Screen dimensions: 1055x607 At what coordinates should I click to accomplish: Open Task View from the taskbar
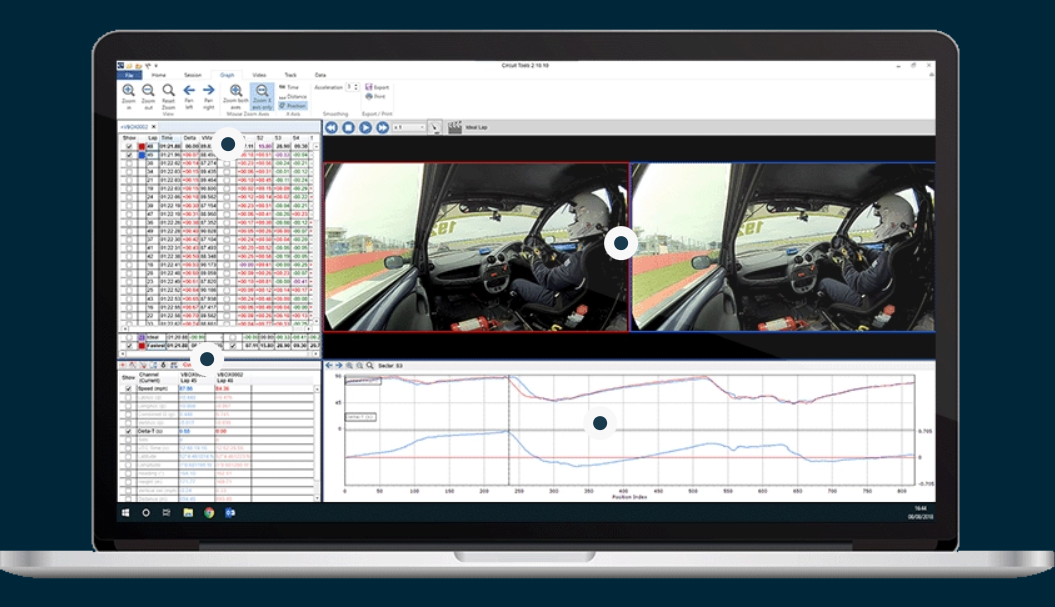pyautogui.click(x=166, y=513)
